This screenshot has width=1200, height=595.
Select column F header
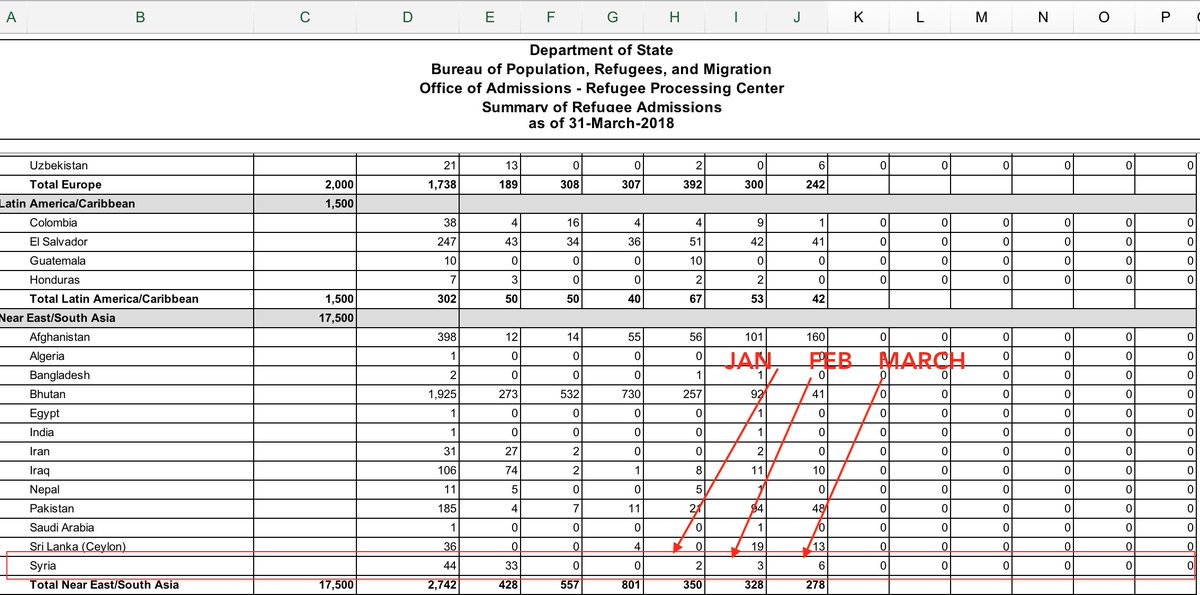tap(551, 16)
